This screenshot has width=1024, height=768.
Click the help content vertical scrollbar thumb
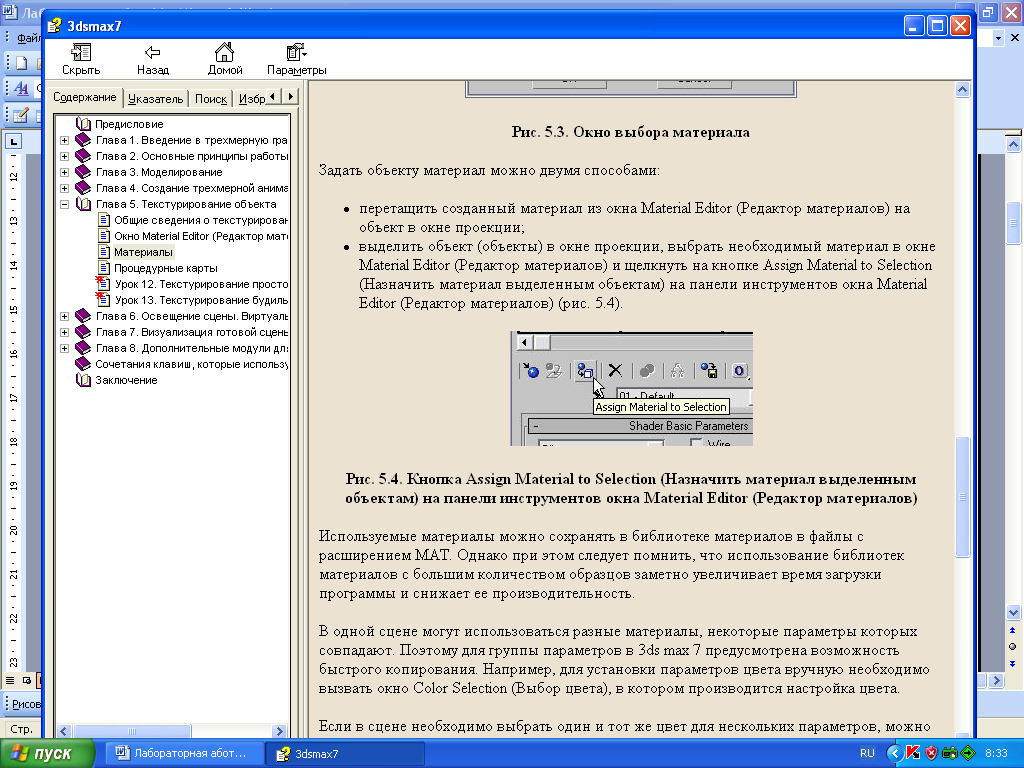pos(962,496)
